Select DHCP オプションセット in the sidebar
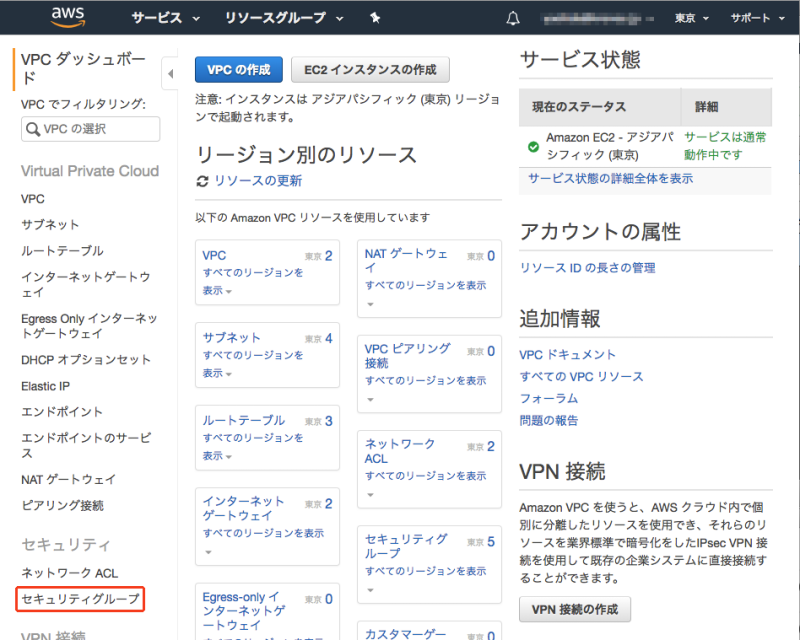This screenshot has height=640, width=800. tap(86, 359)
